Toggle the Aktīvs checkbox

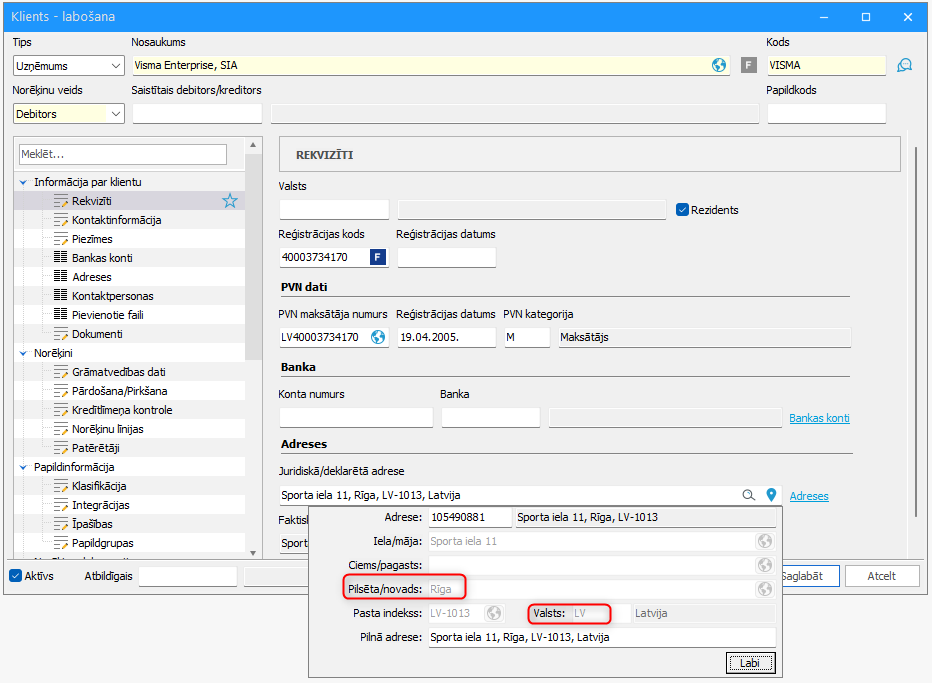(x=15, y=576)
